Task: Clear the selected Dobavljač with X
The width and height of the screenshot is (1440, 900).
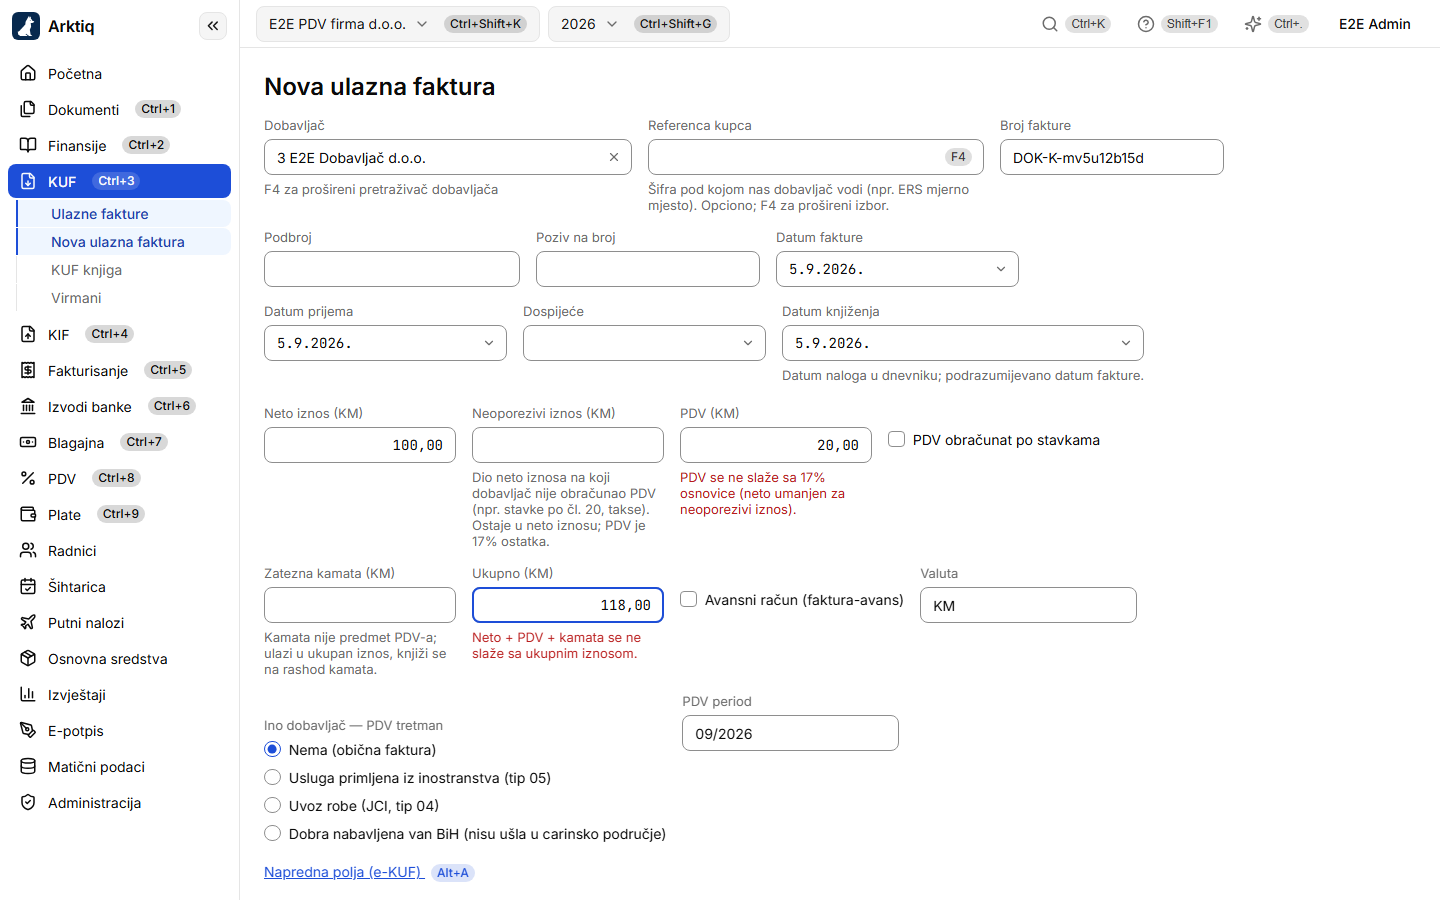Action: pos(614,157)
